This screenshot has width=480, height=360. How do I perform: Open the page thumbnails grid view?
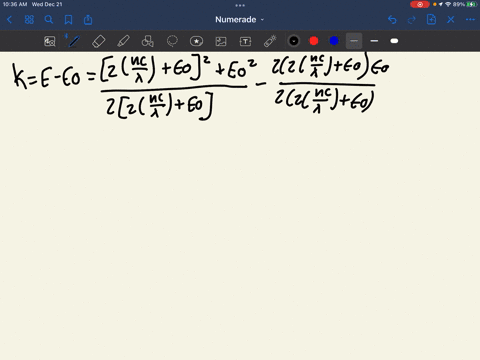pos(29,20)
